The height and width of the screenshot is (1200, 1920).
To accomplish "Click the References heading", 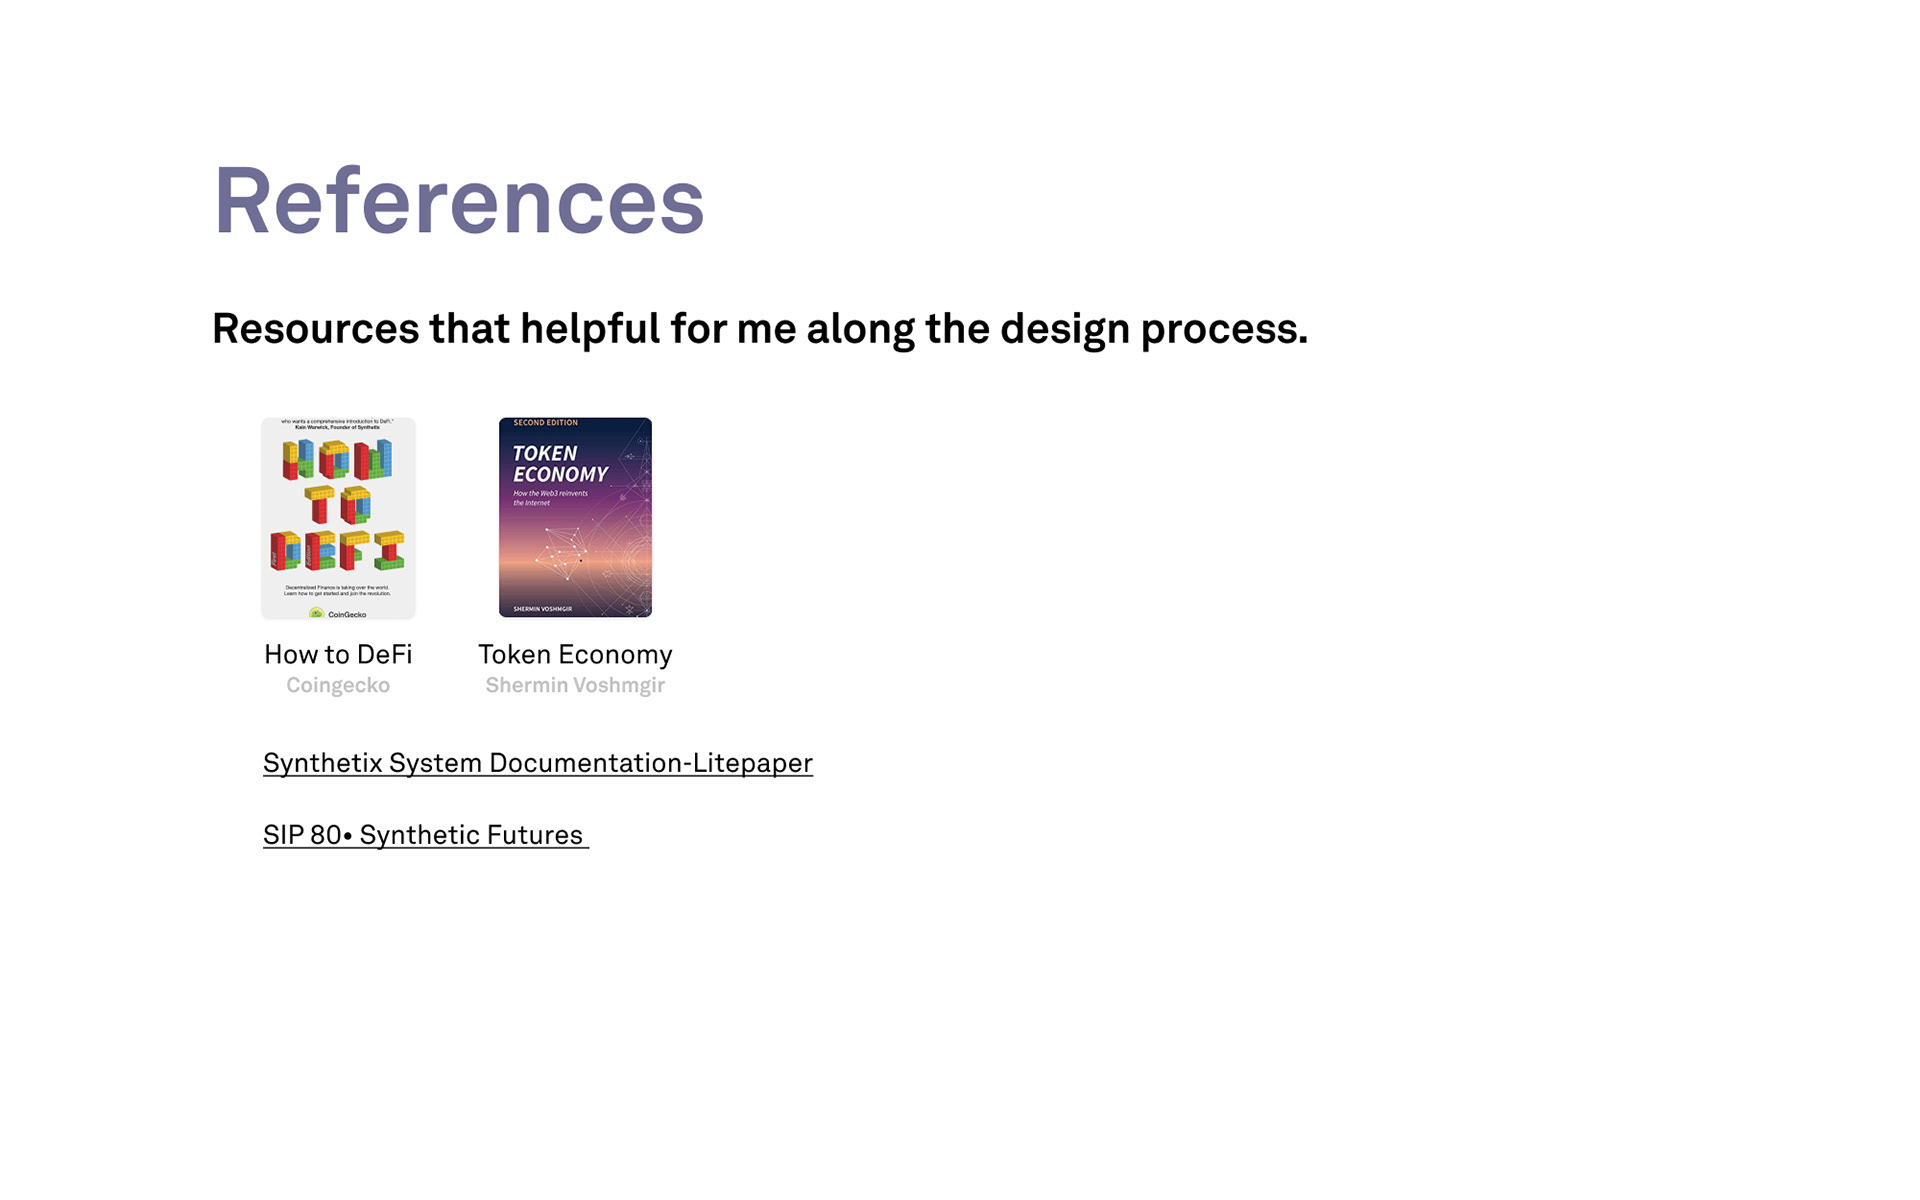I will coord(459,201).
